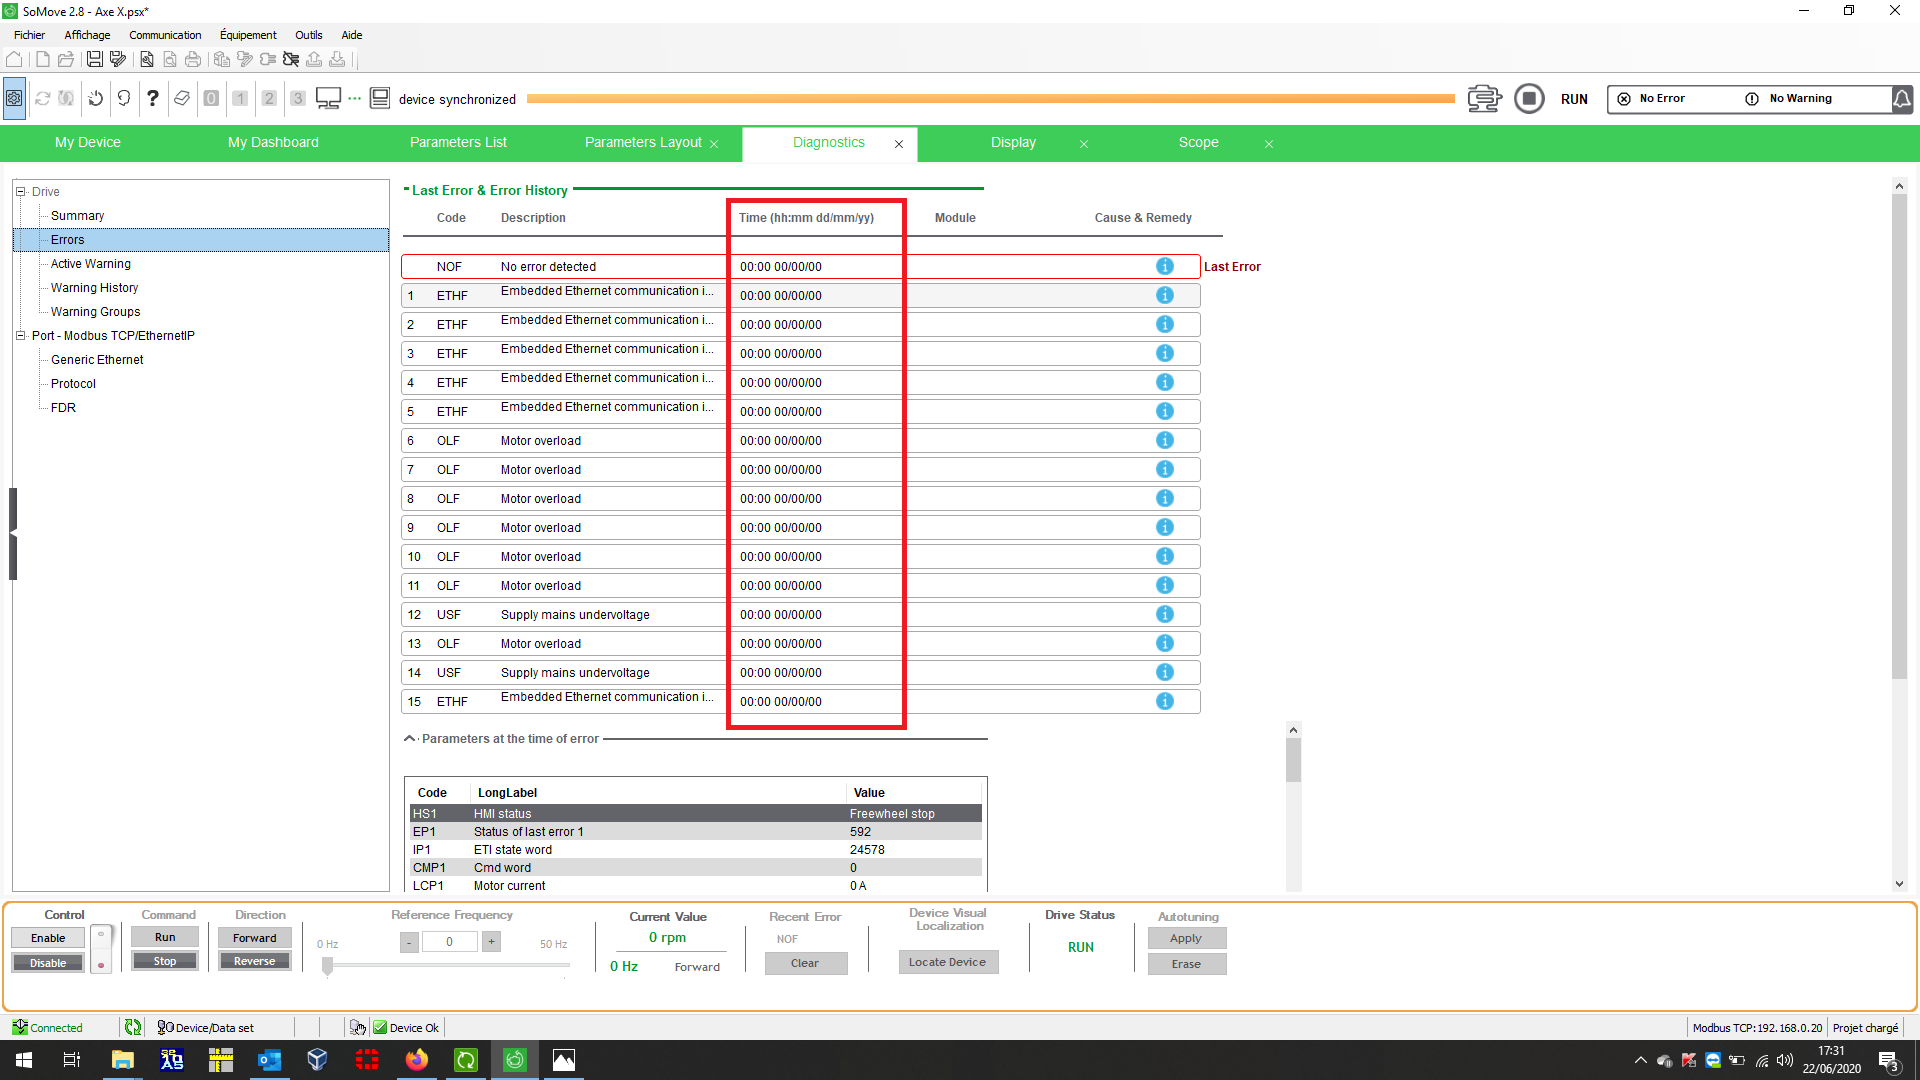The height and width of the screenshot is (1080, 1920).
Task: Click the Locate Device button
Action: tap(947, 963)
